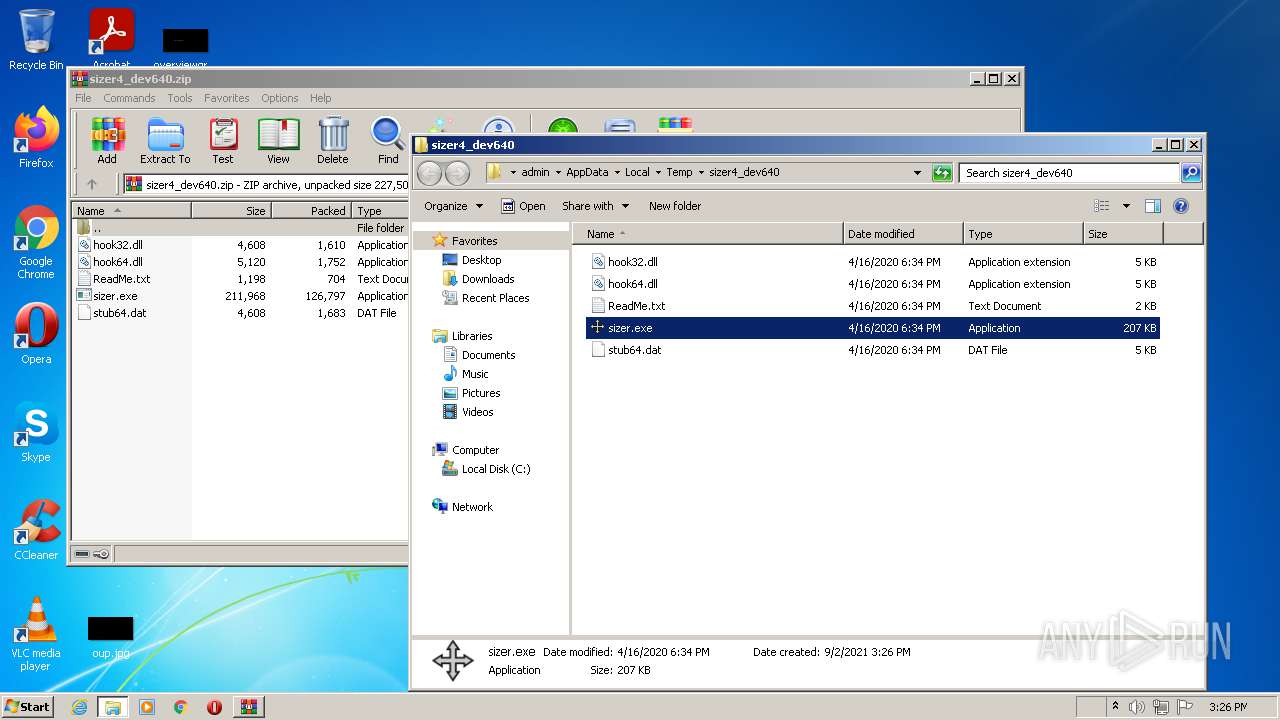This screenshot has height=720, width=1280.
Task: Open the Favorites menu in WinRAR
Action: [x=227, y=98]
